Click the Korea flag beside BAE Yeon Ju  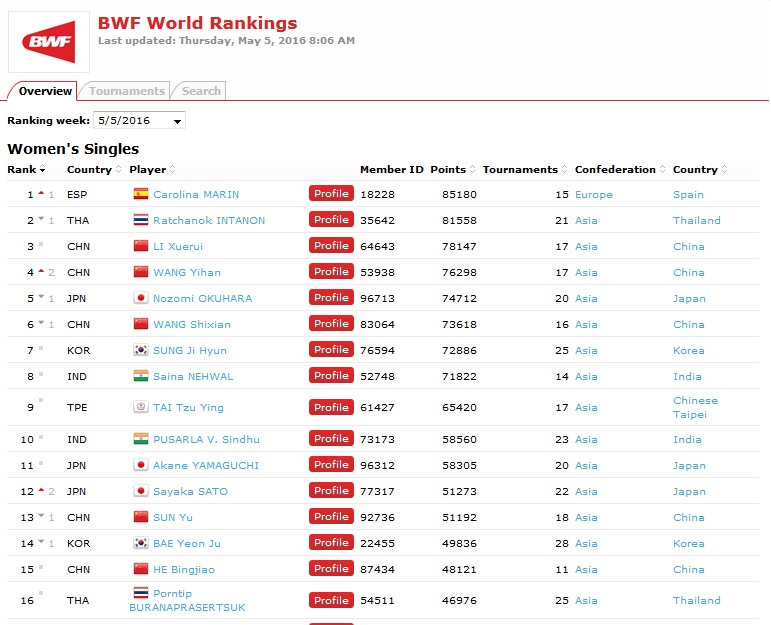[141, 543]
